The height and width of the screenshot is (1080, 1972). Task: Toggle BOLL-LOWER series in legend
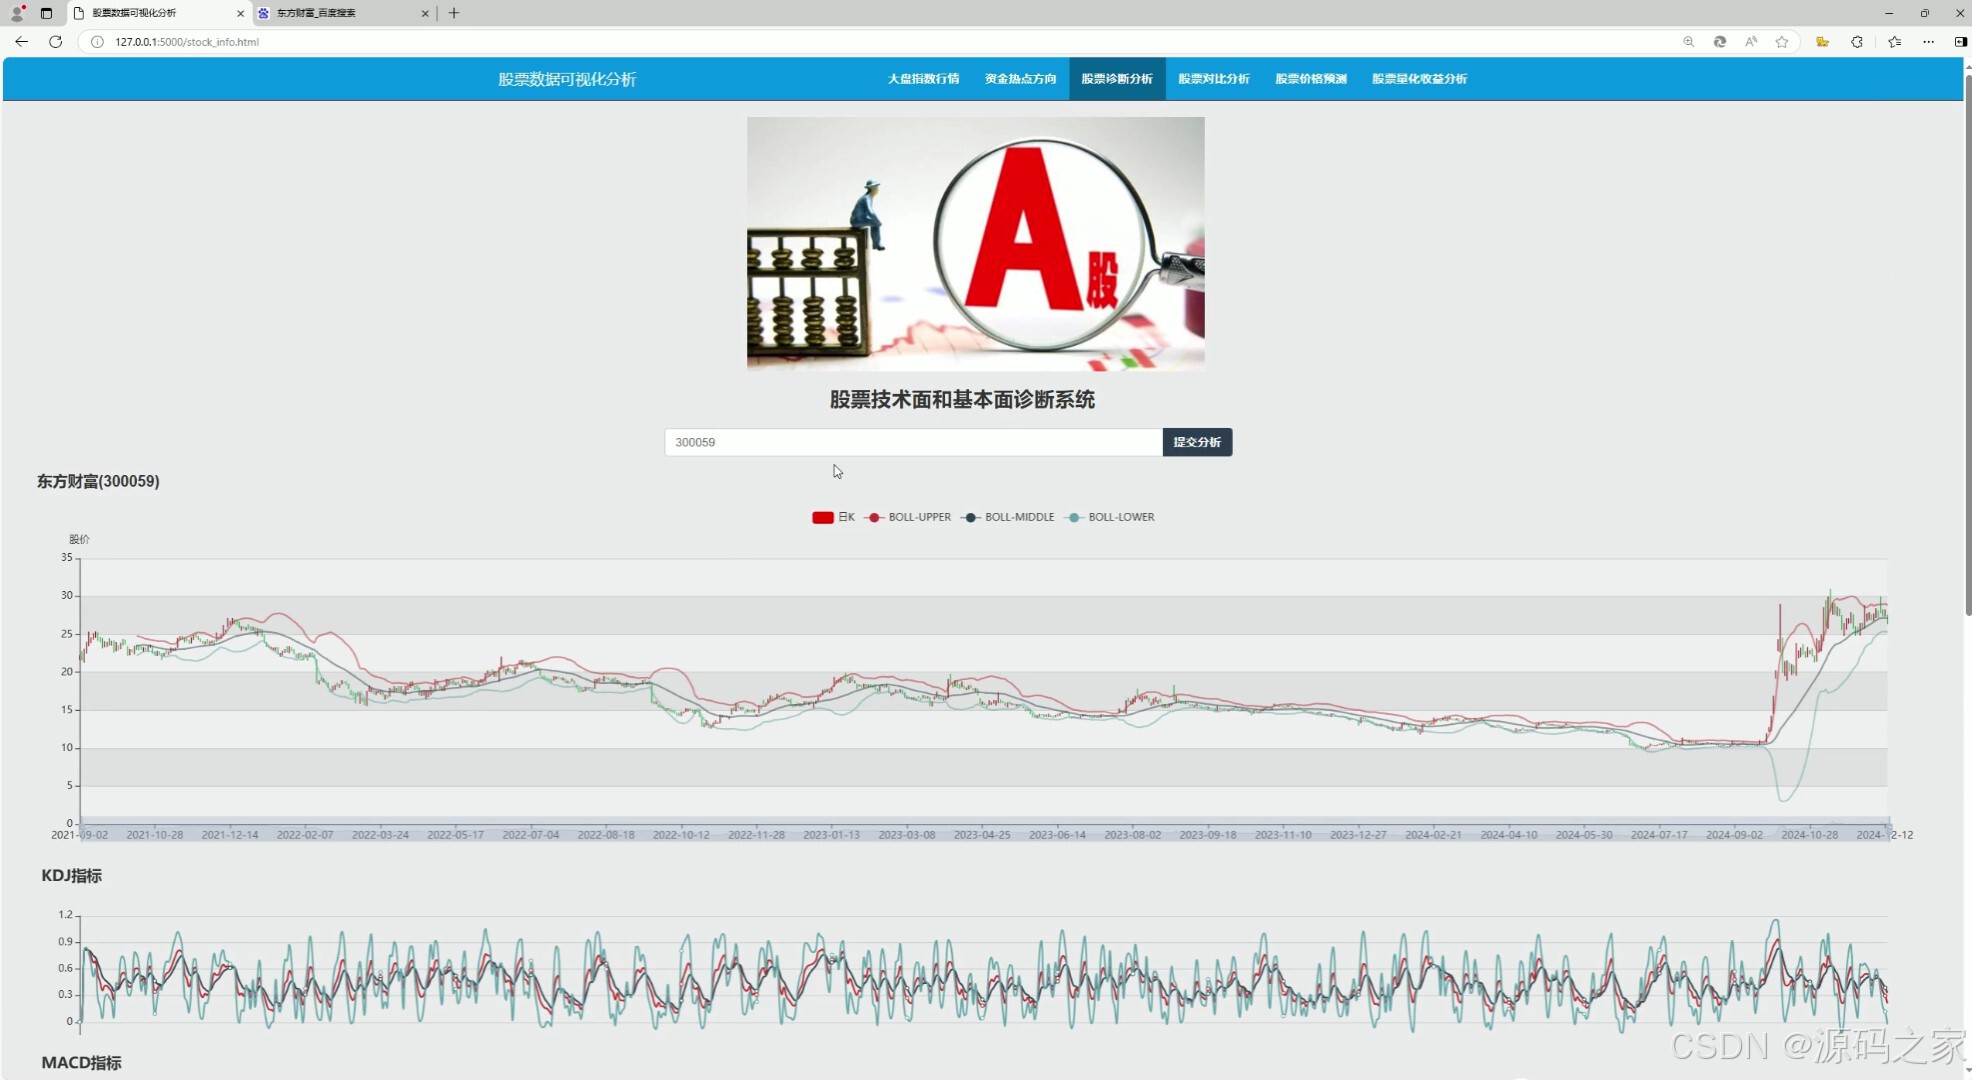point(1110,517)
